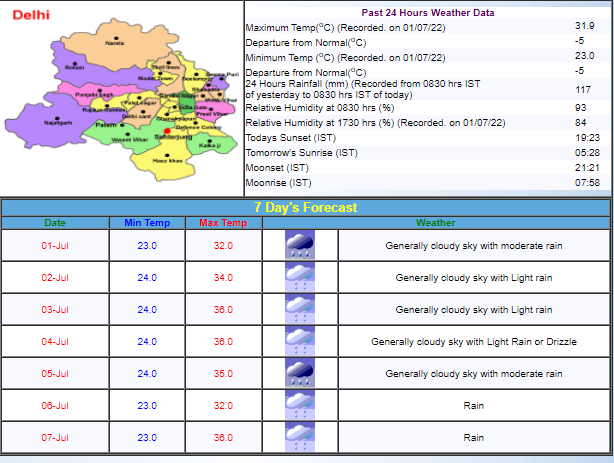Click the Relative Humidity 0830 hrs value 93
The height and width of the screenshot is (463, 614).
pyautogui.click(x=581, y=107)
